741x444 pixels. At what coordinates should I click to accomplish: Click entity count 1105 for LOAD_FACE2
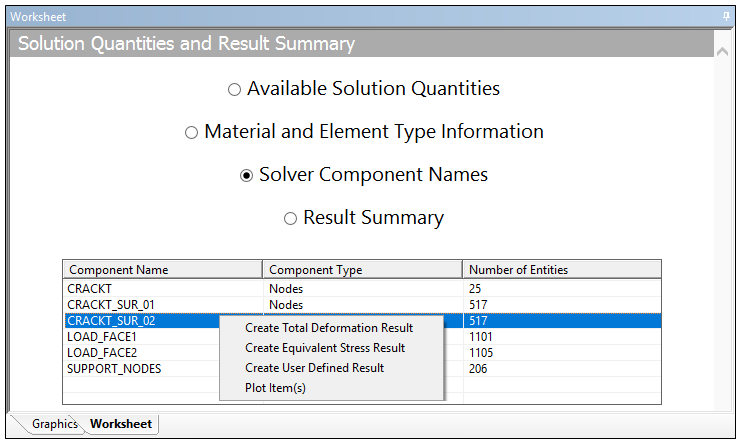pyautogui.click(x=480, y=353)
